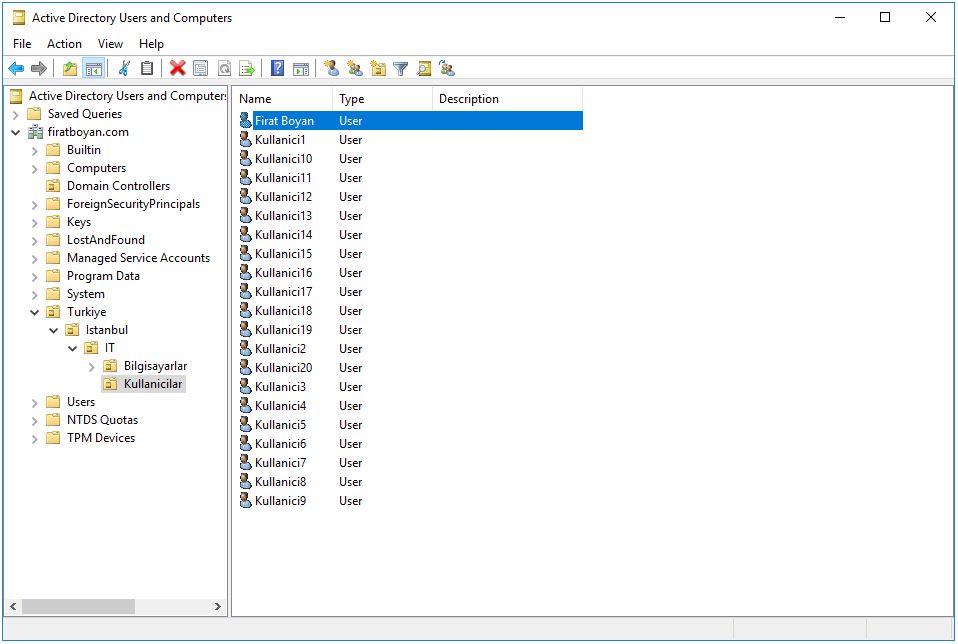This screenshot has width=958, height=644.
Task: Collapse the IT OU
Action: click(x=73, y=348)
